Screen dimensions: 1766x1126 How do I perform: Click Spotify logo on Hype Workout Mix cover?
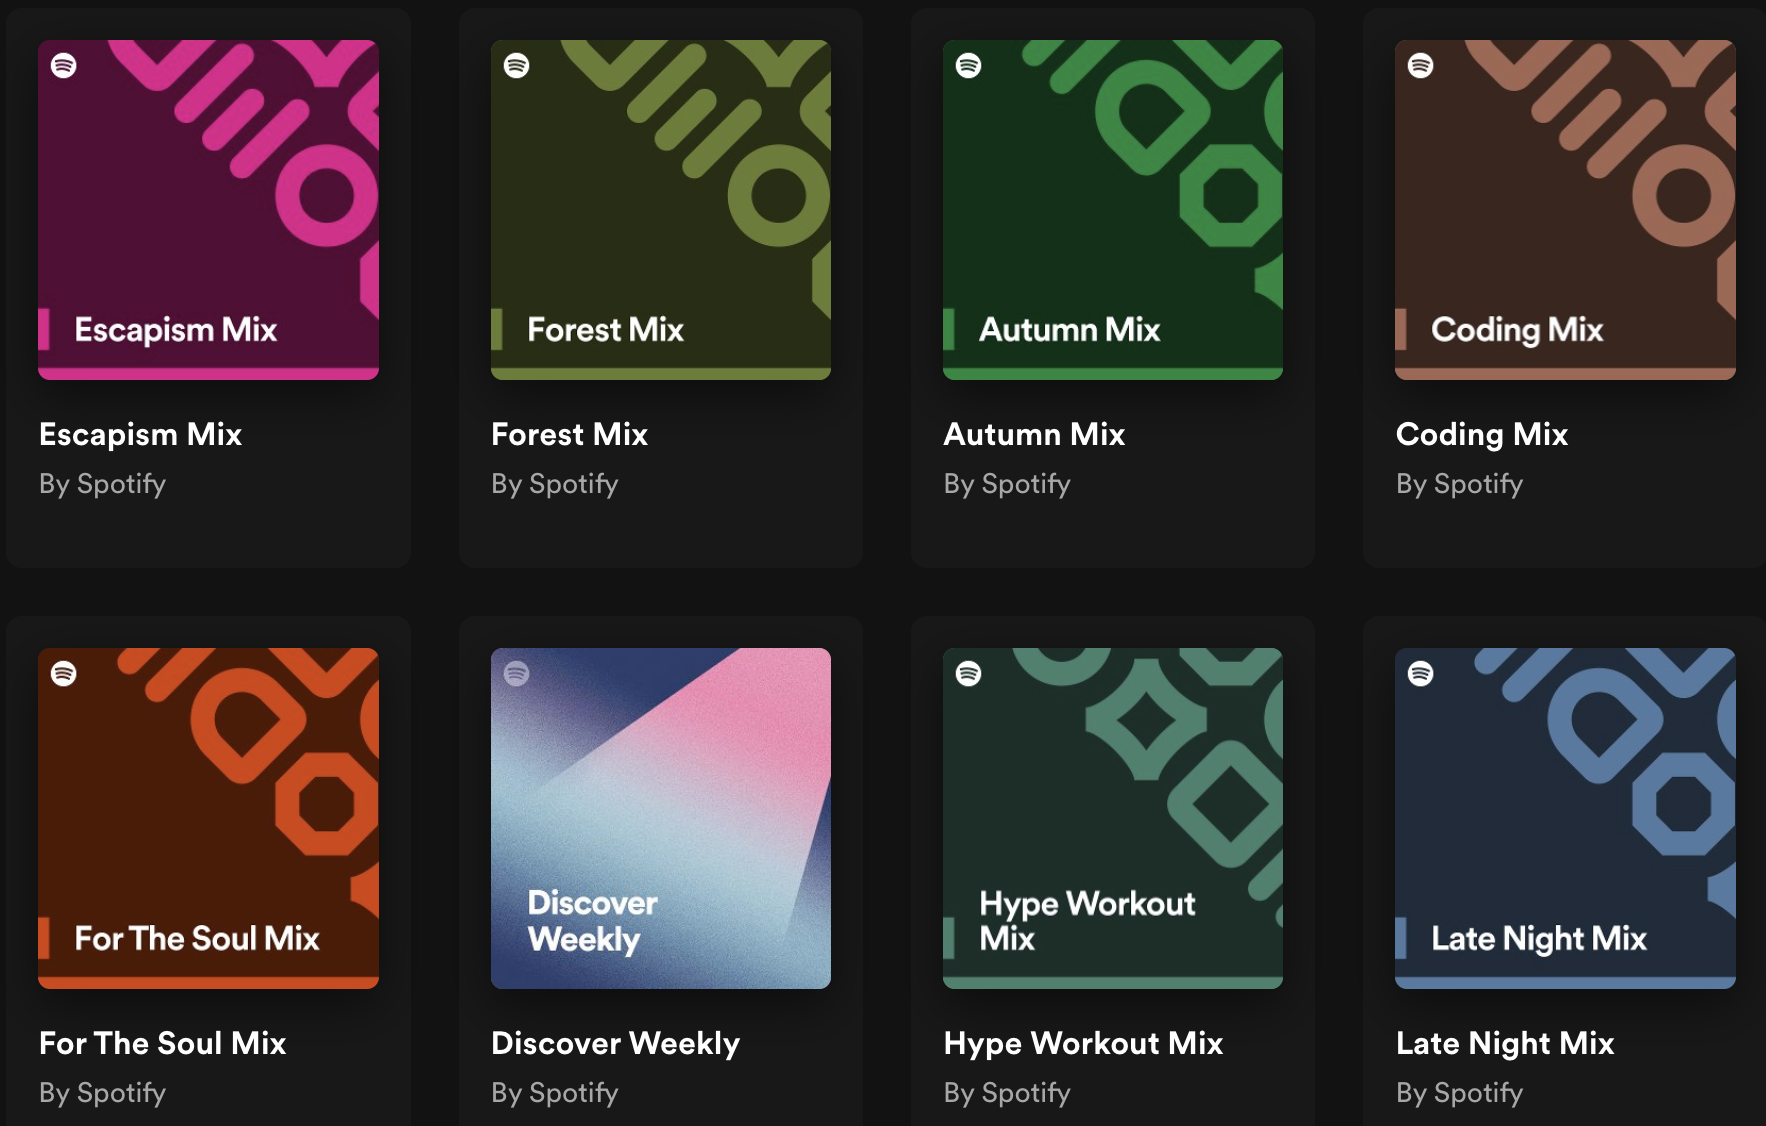968,674
